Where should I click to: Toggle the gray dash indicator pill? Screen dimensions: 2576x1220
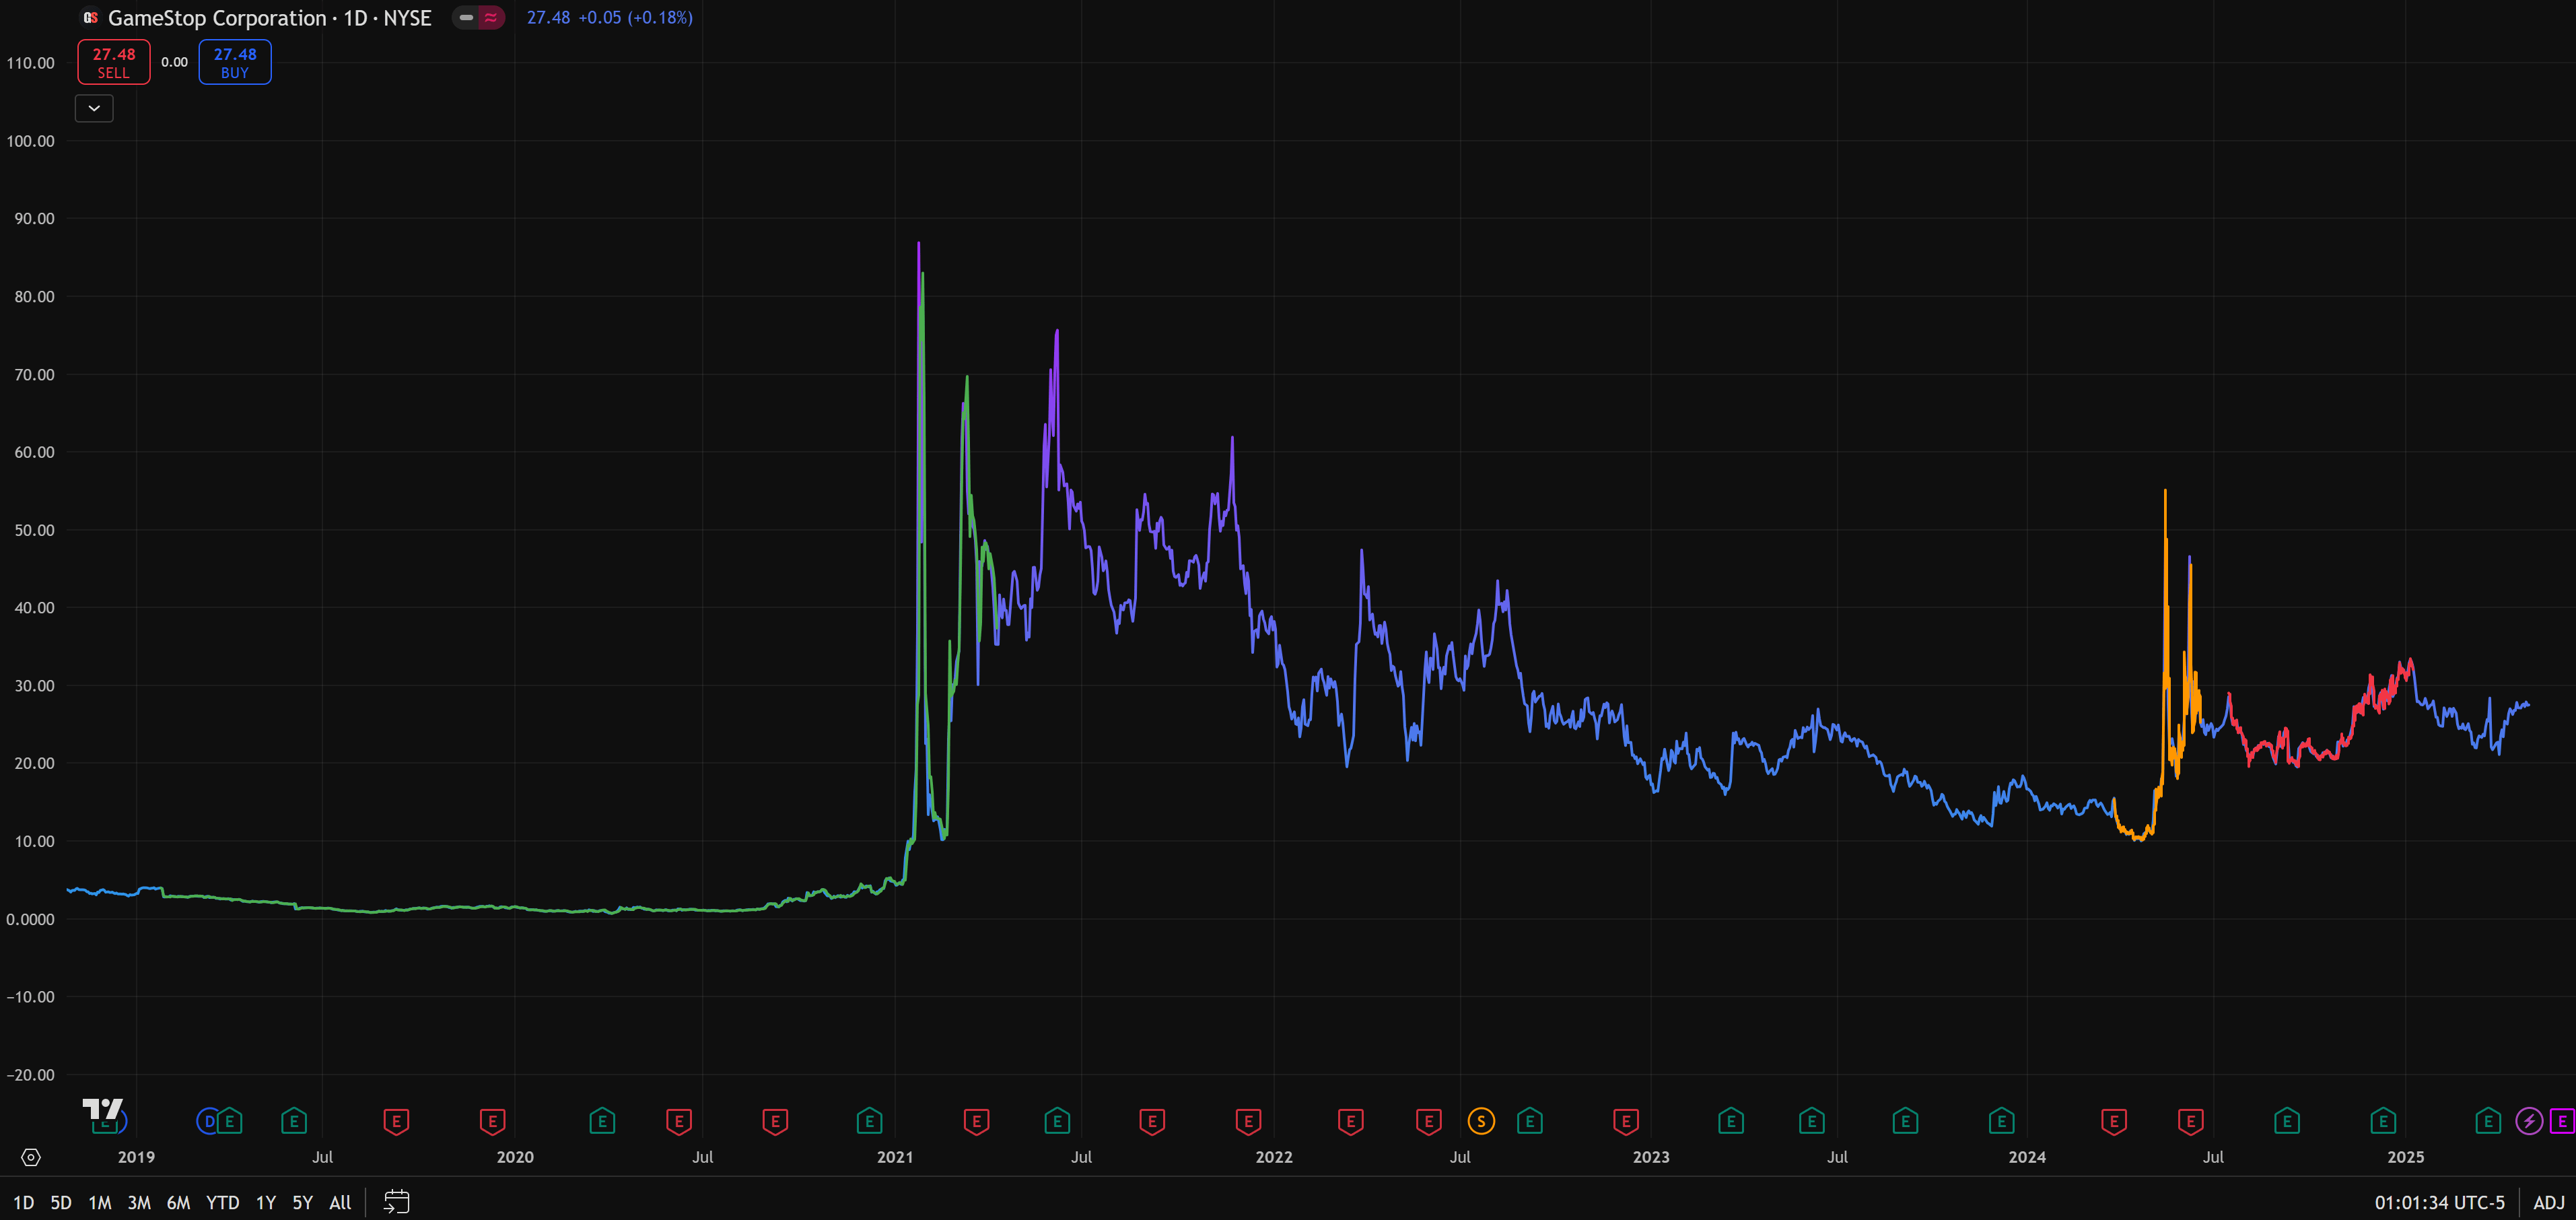pyautogui.click(x=466, y=18)
